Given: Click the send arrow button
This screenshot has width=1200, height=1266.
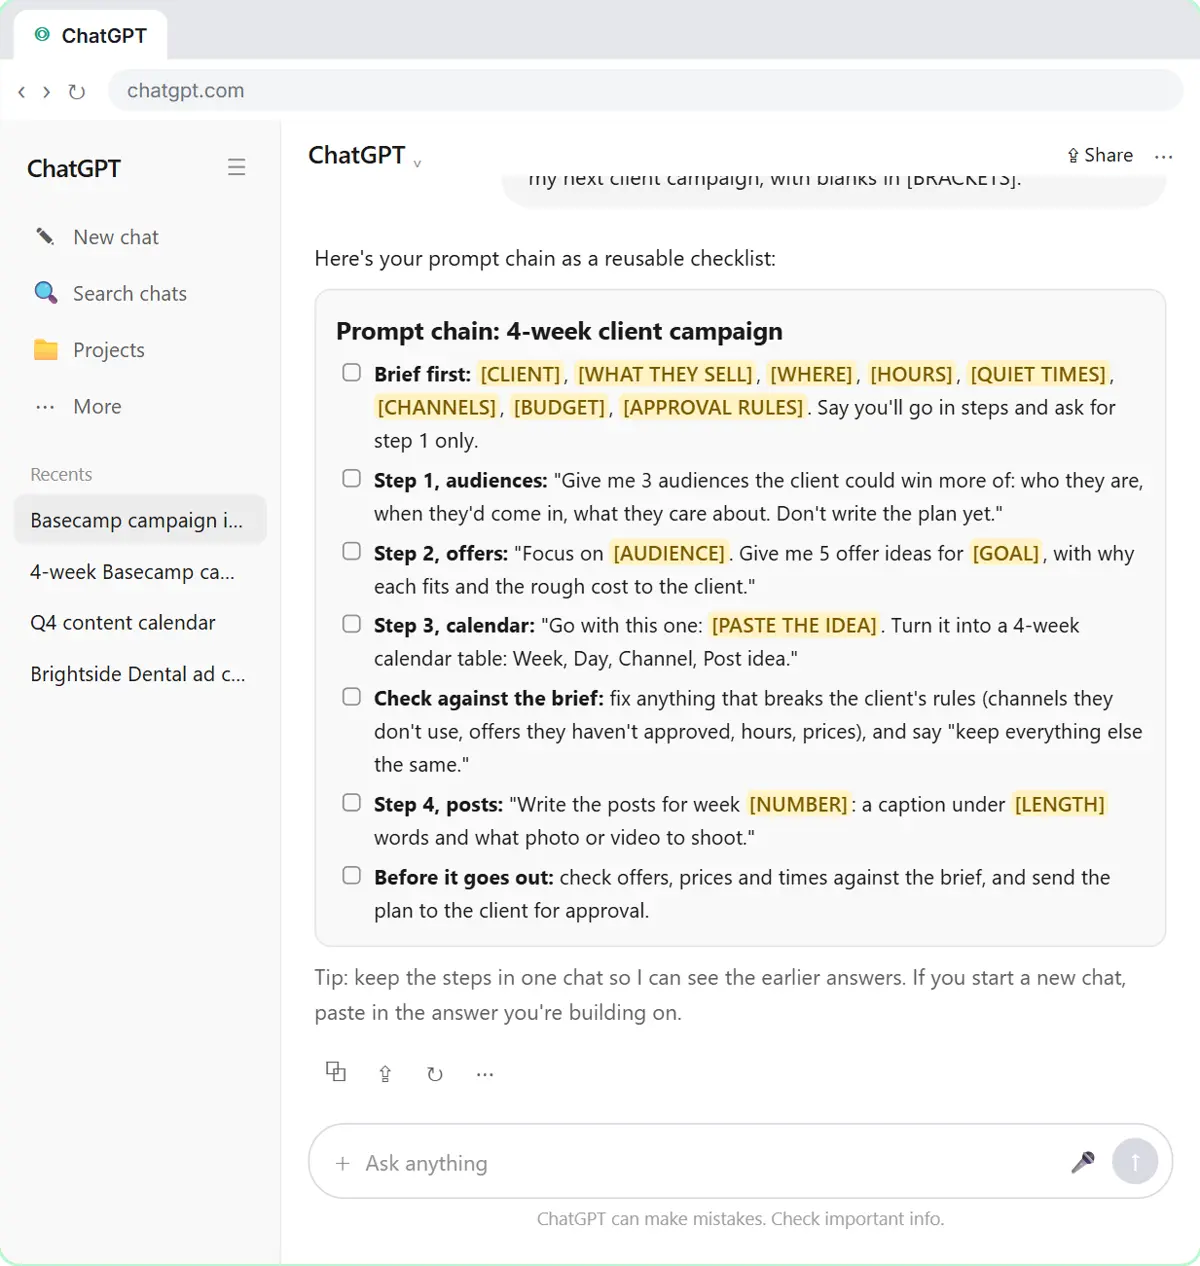Looking at the screenshot, I should [x=1135, y=1162].
